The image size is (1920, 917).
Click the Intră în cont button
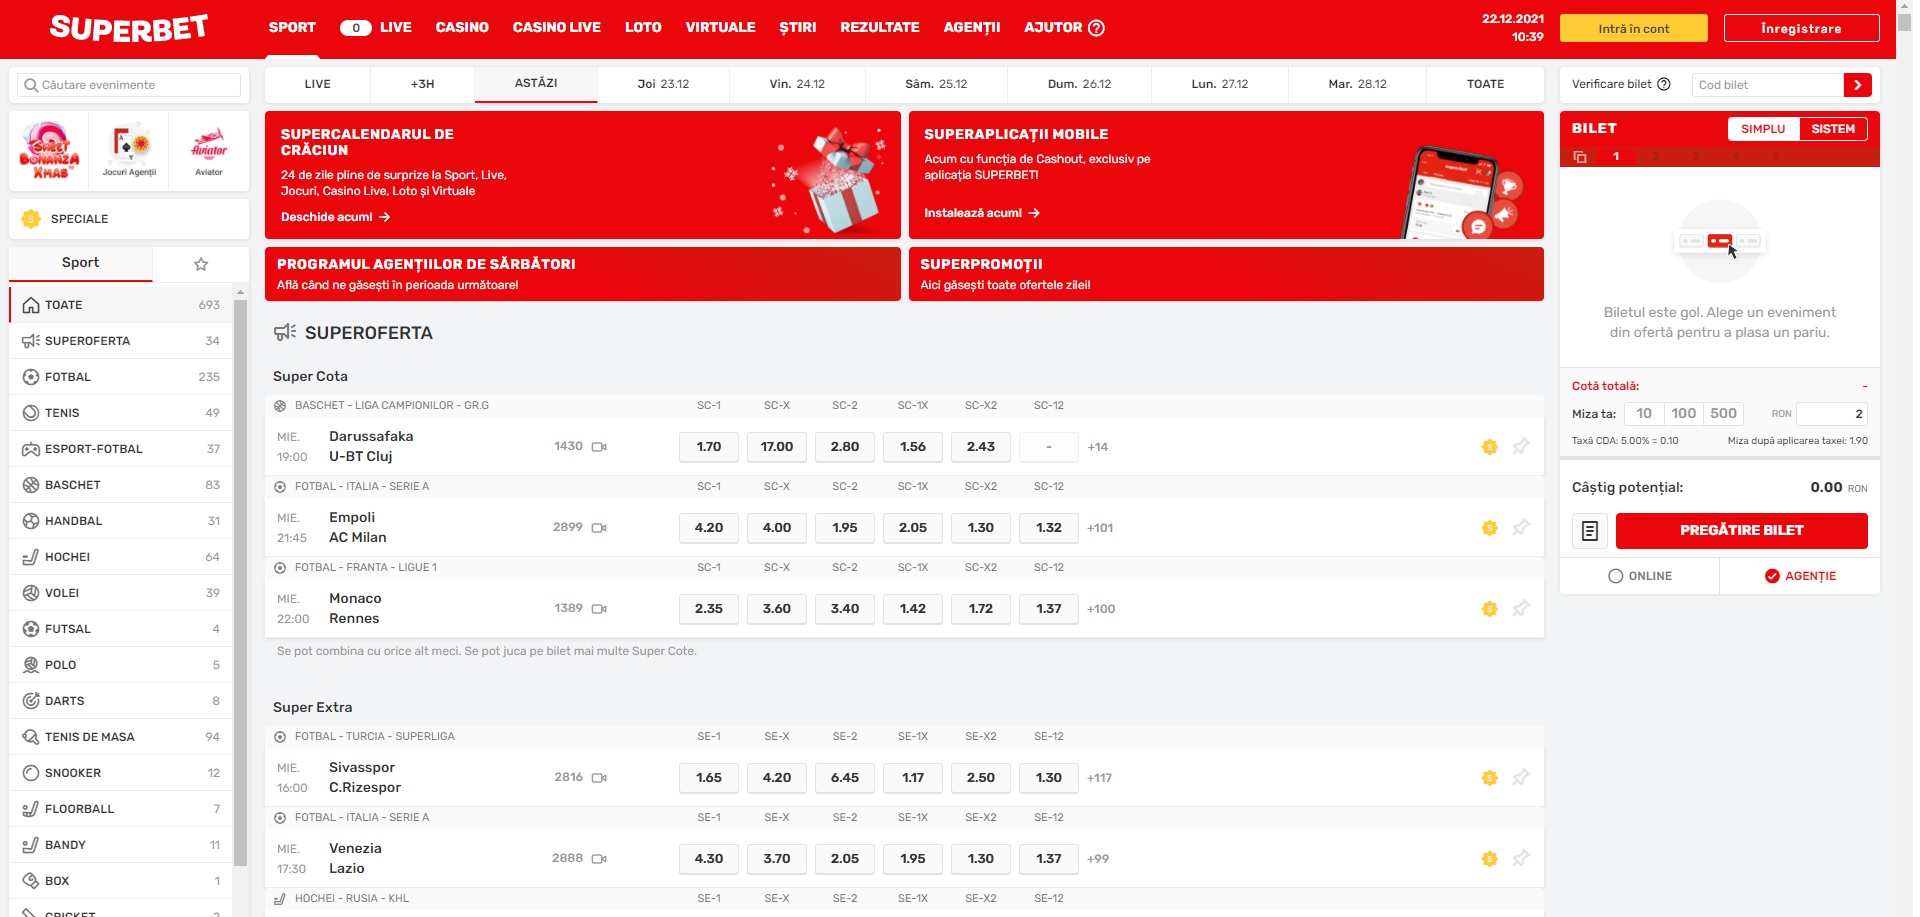[x=1633, y=29]
